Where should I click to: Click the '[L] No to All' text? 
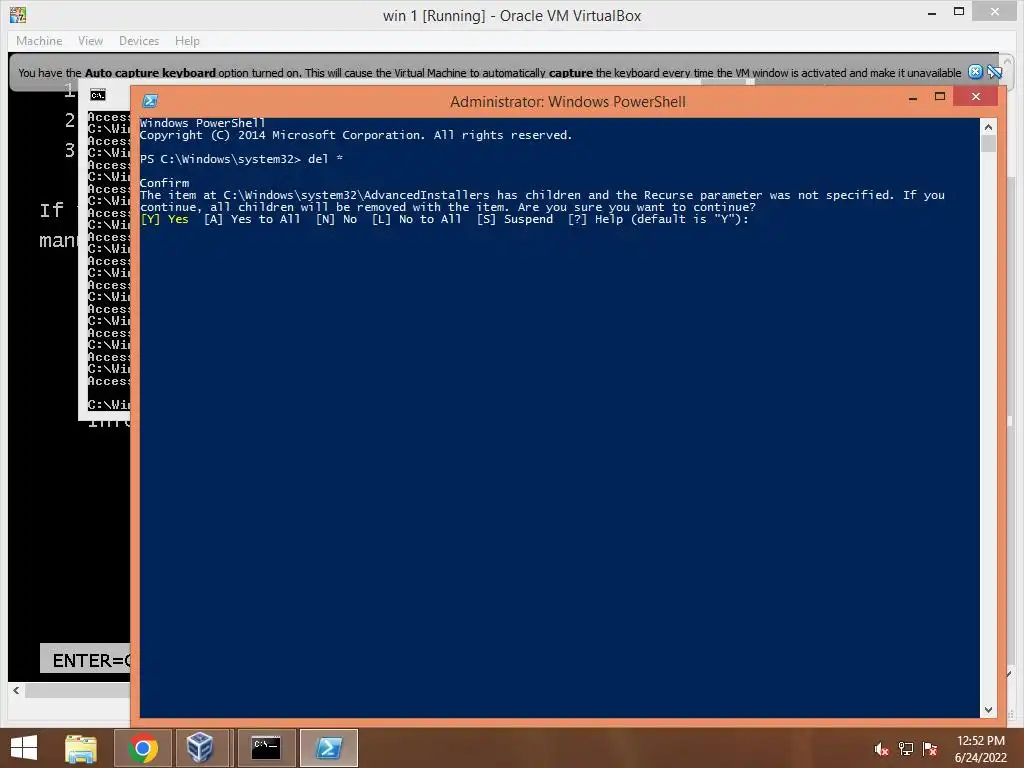point(417,219)
